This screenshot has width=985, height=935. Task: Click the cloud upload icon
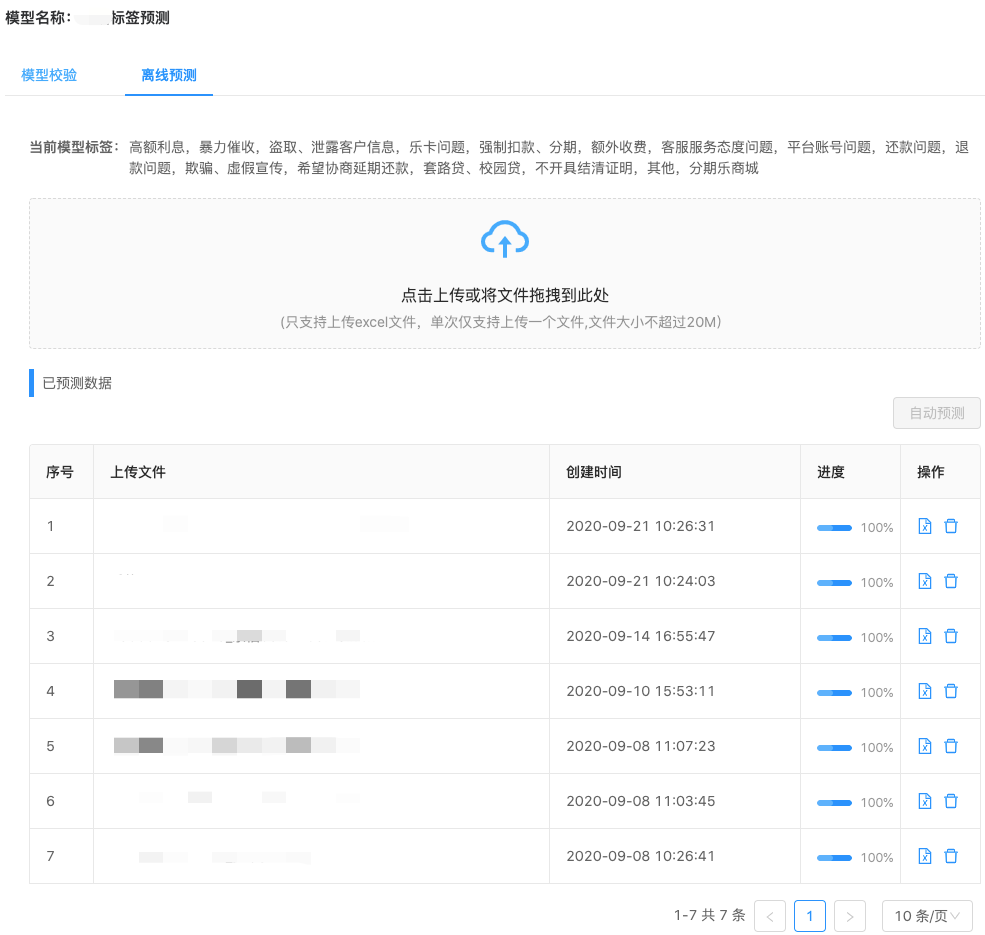[x=504, y=239]
